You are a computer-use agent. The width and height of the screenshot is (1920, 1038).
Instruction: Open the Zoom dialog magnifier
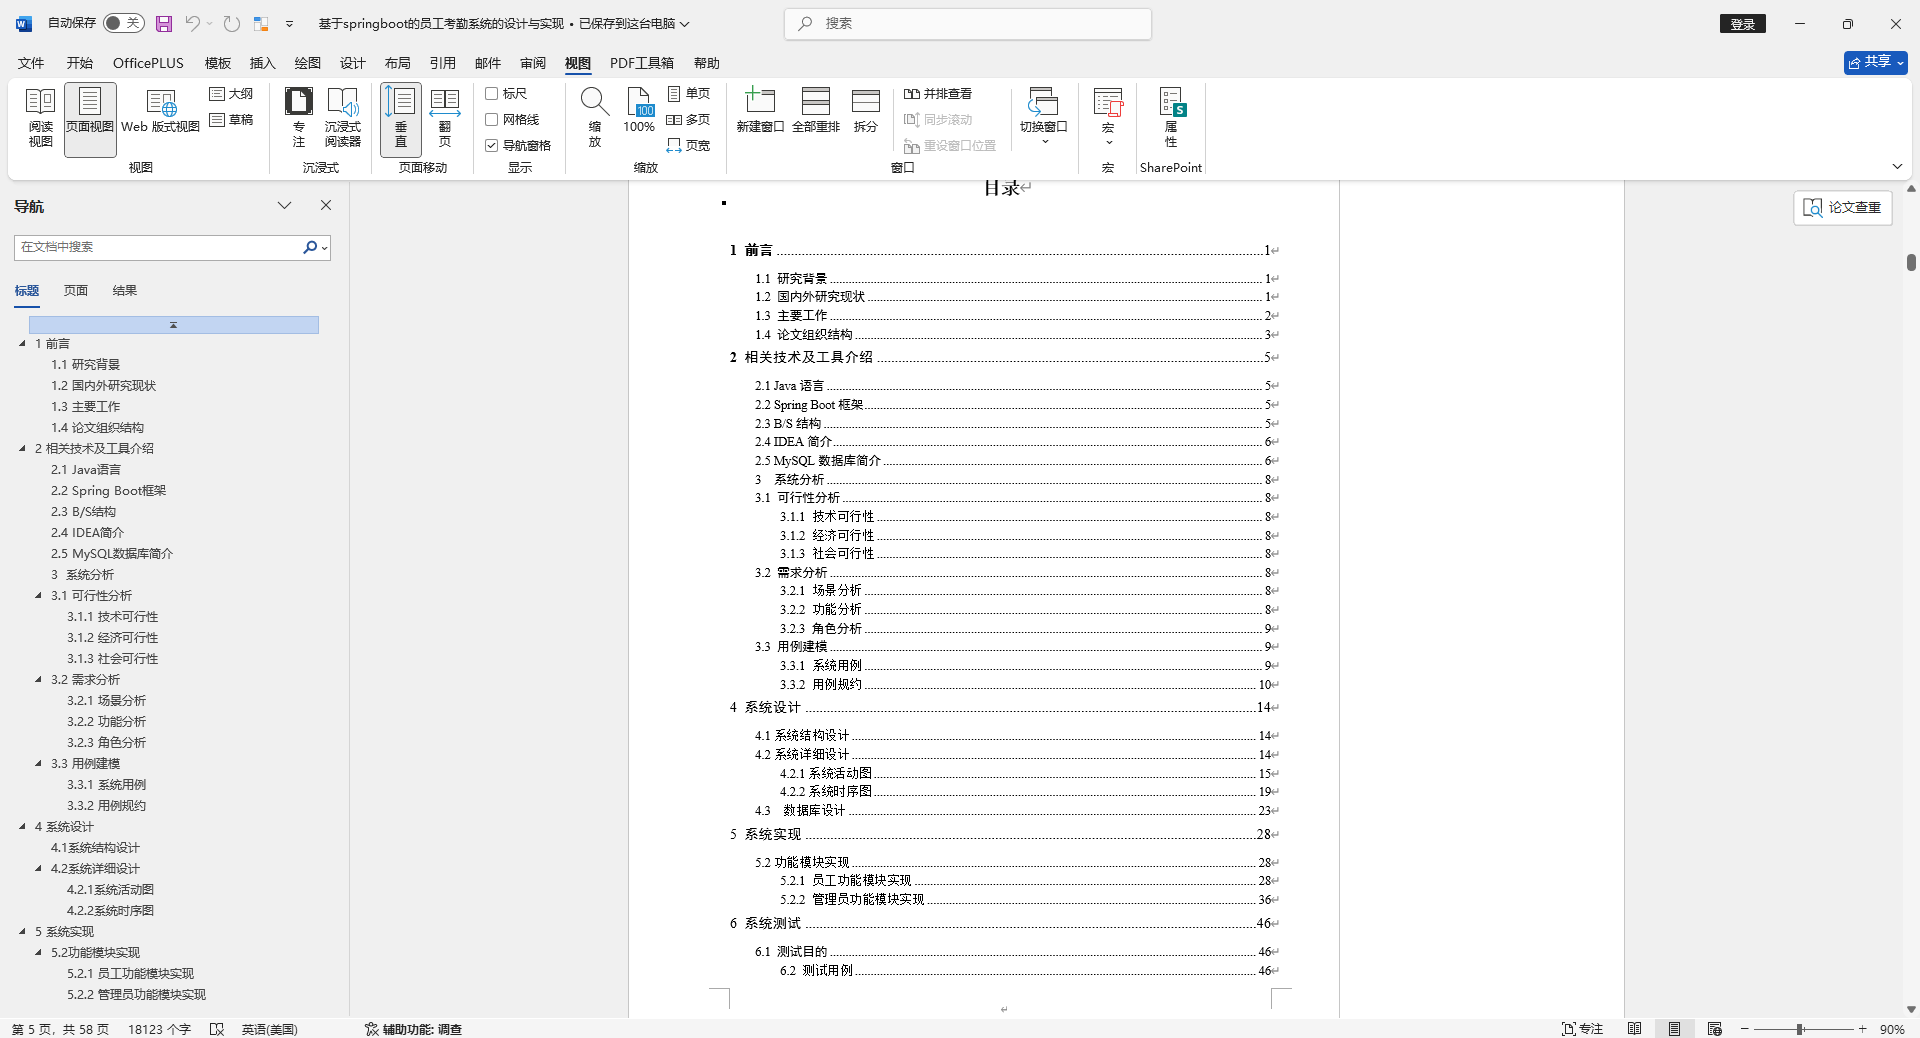595,119
